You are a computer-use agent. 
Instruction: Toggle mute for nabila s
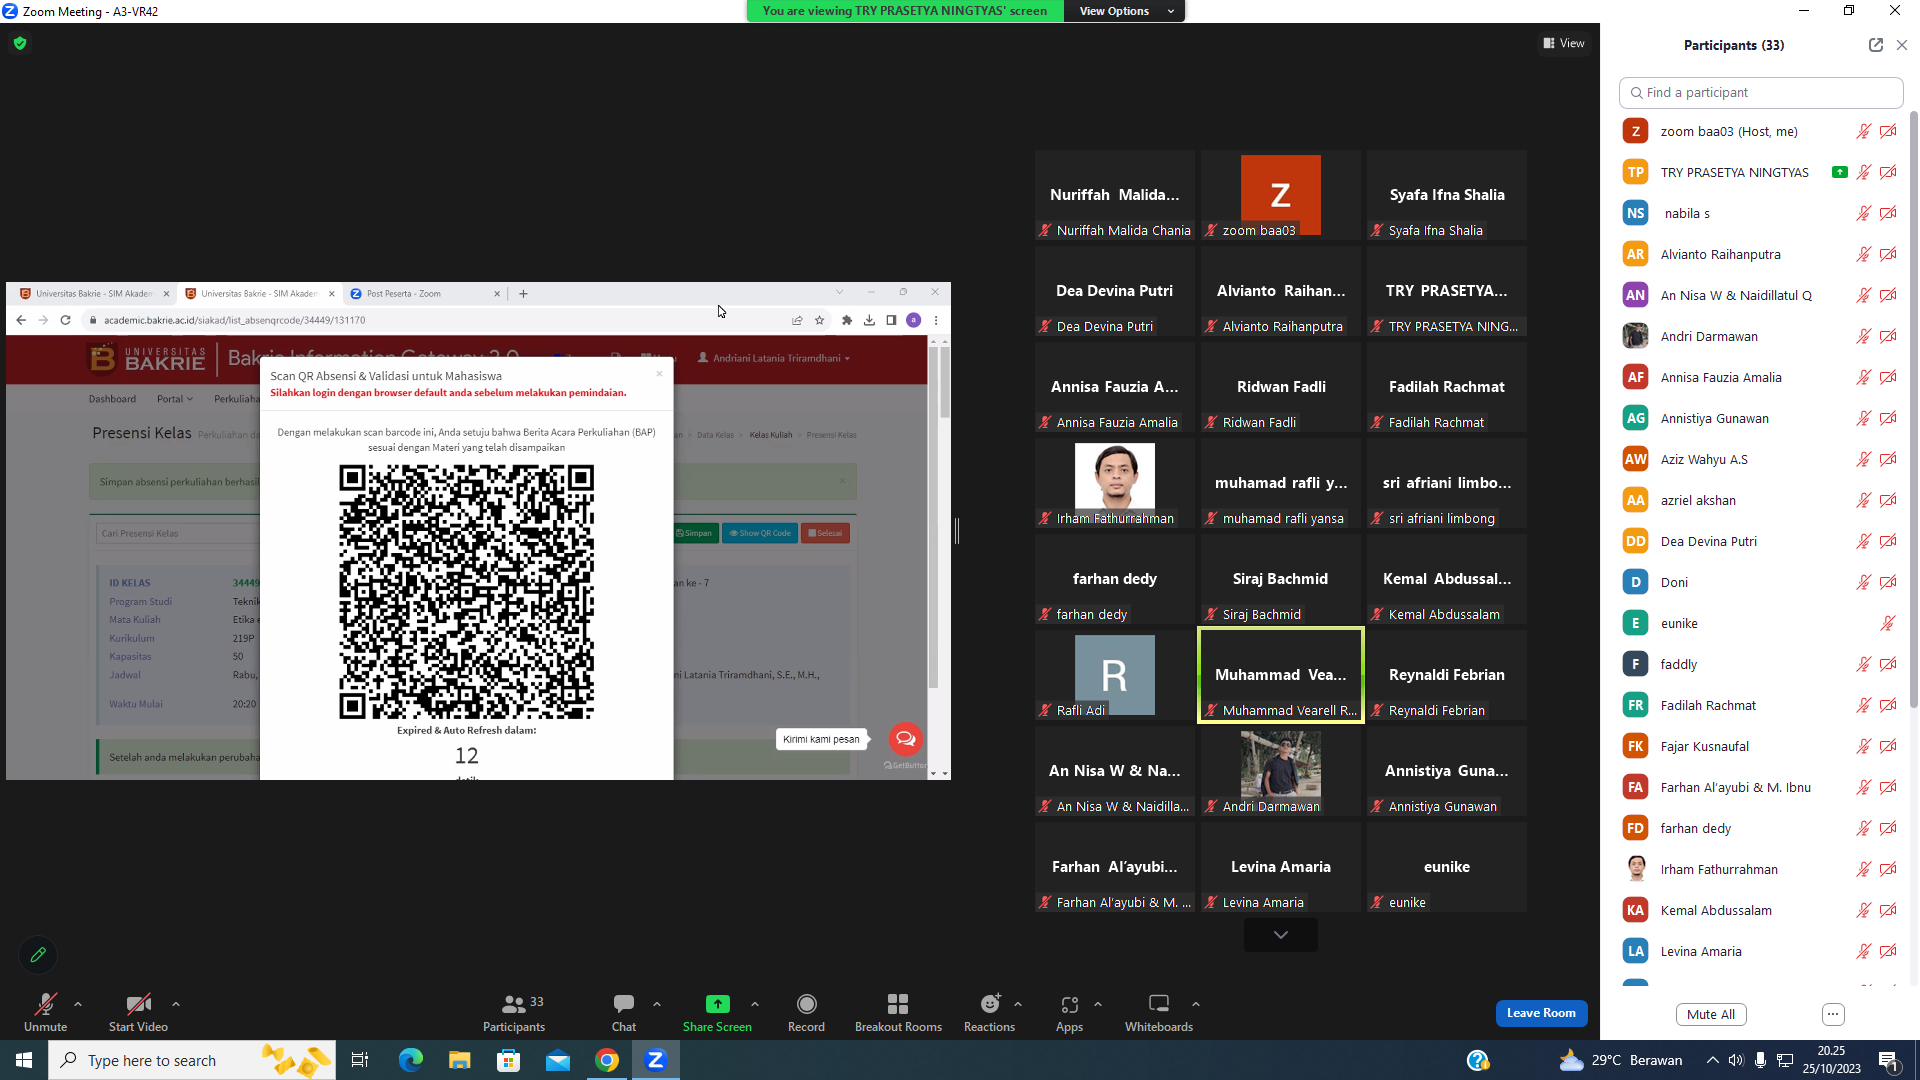click(1864, 213)
